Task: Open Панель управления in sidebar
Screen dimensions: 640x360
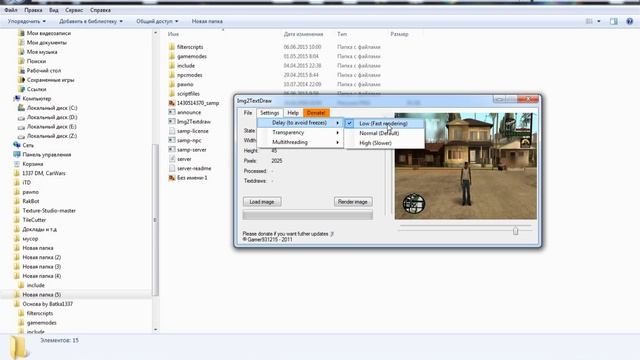Action: 47,155
